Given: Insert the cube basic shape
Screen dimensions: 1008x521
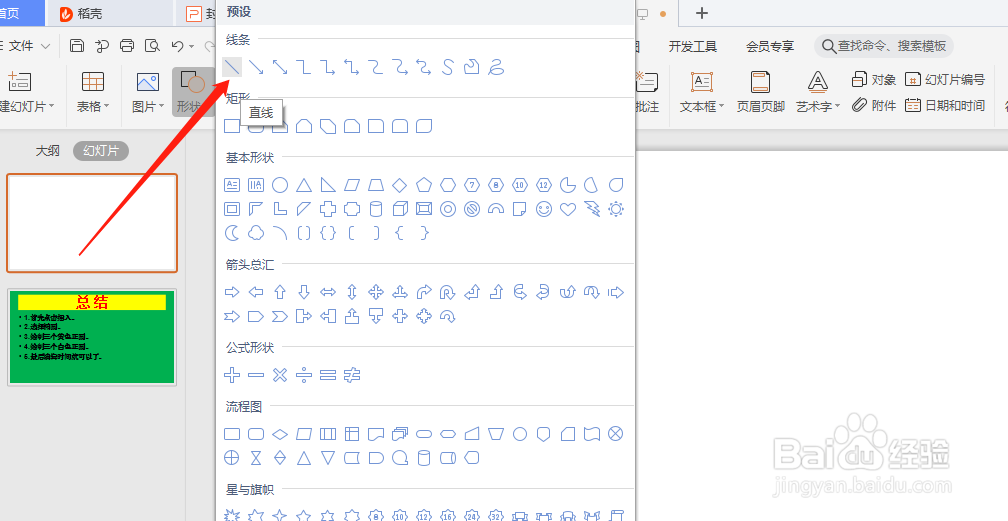Looking at the screenshot, I should point(400,209).
